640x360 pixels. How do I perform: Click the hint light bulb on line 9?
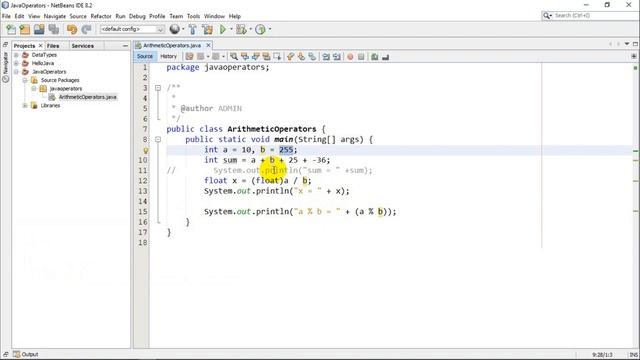tap(145, 150)
